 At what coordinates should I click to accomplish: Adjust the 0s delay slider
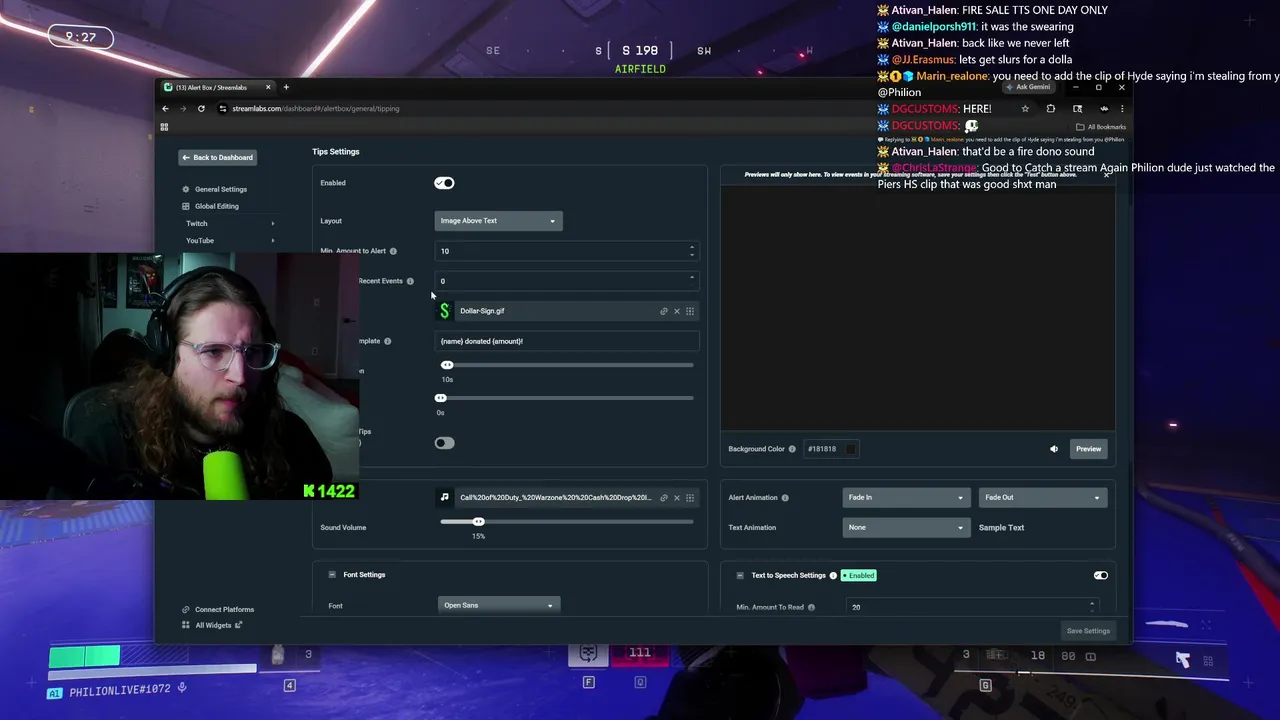[441, 398]
